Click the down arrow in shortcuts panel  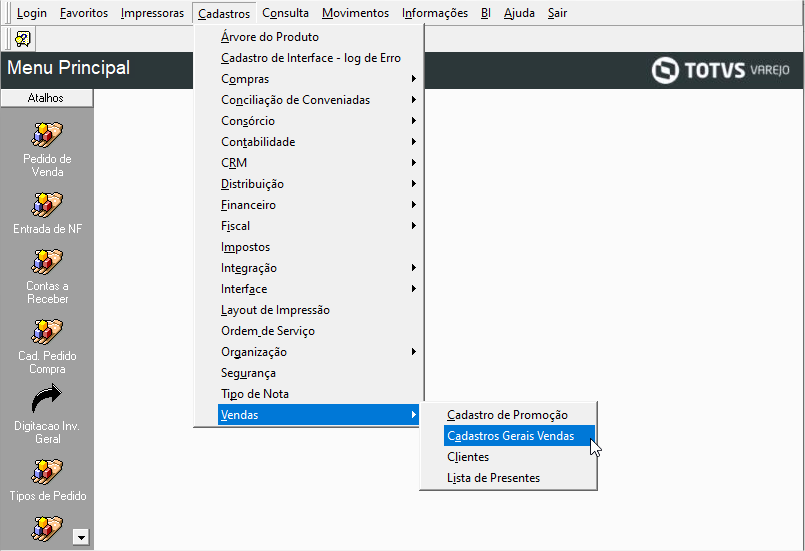coord(81,537)
